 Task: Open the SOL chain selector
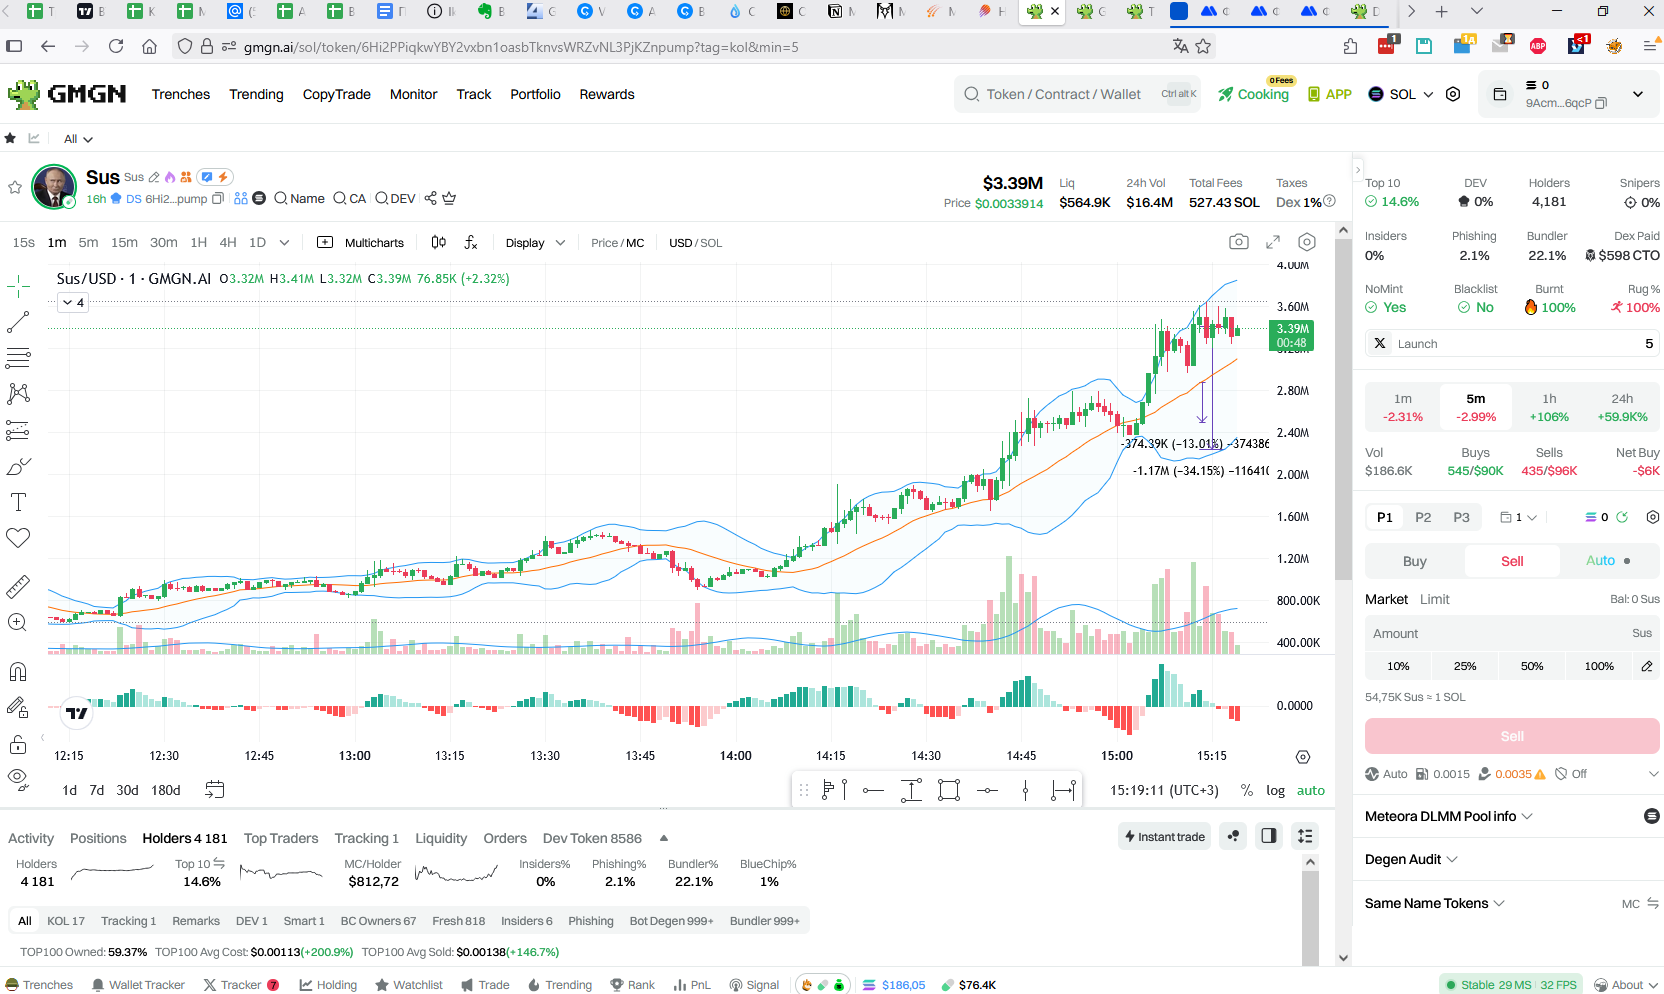coord(1401,94)
